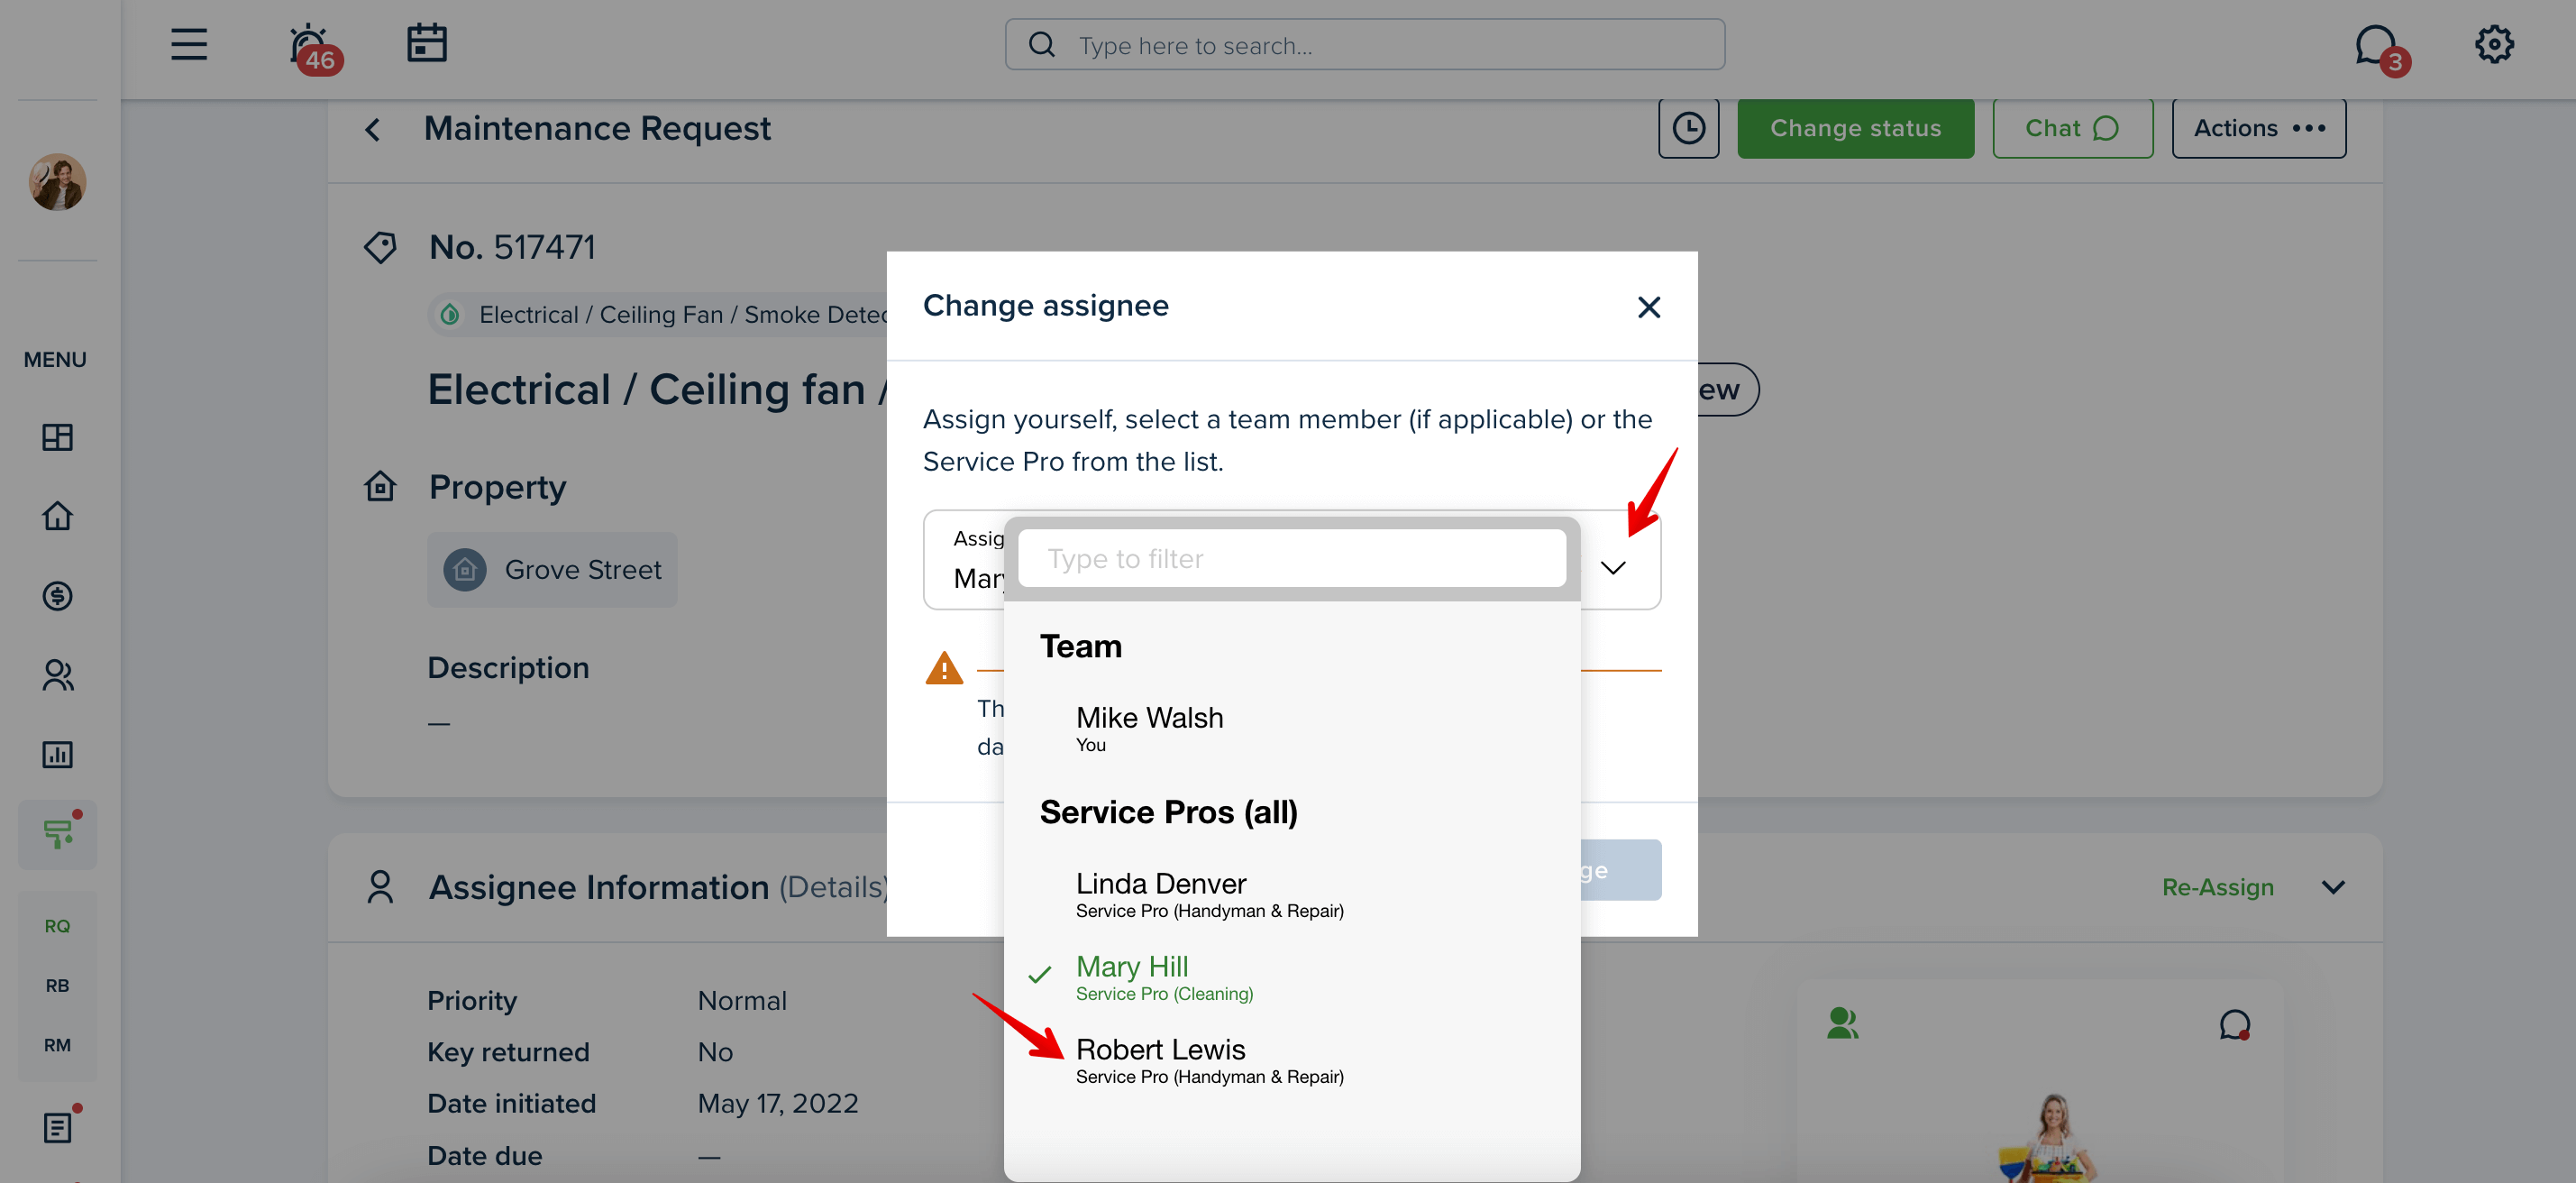Click the Service Pros (all) group header
Screen dimensions: 2576x1183
[x=1168, y=811]
